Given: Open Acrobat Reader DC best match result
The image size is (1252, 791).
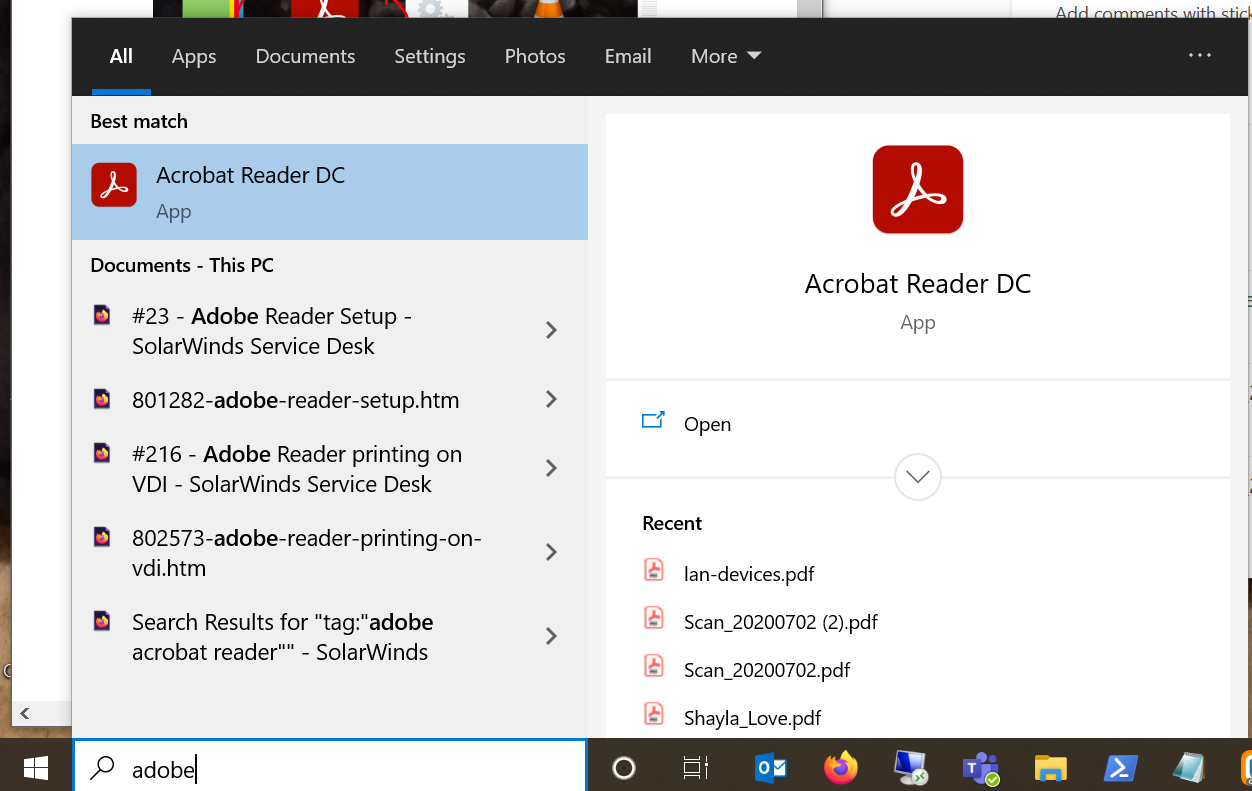Looking at the screenshot, I should click(x=330, y=192).
